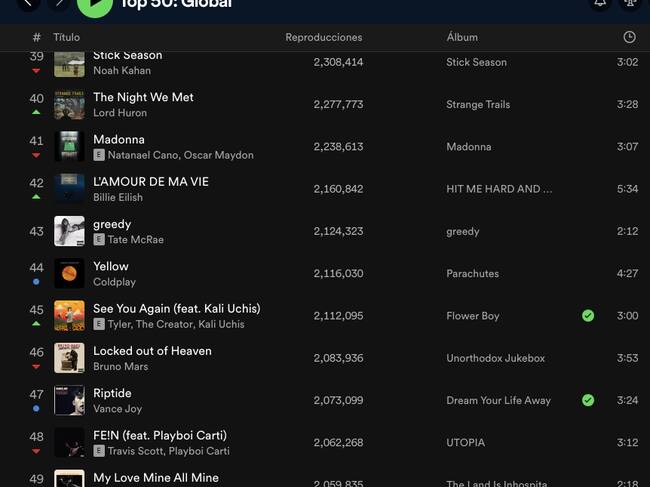
Task: Sort by the Álbum column header
Action: [x=462, y=37]
